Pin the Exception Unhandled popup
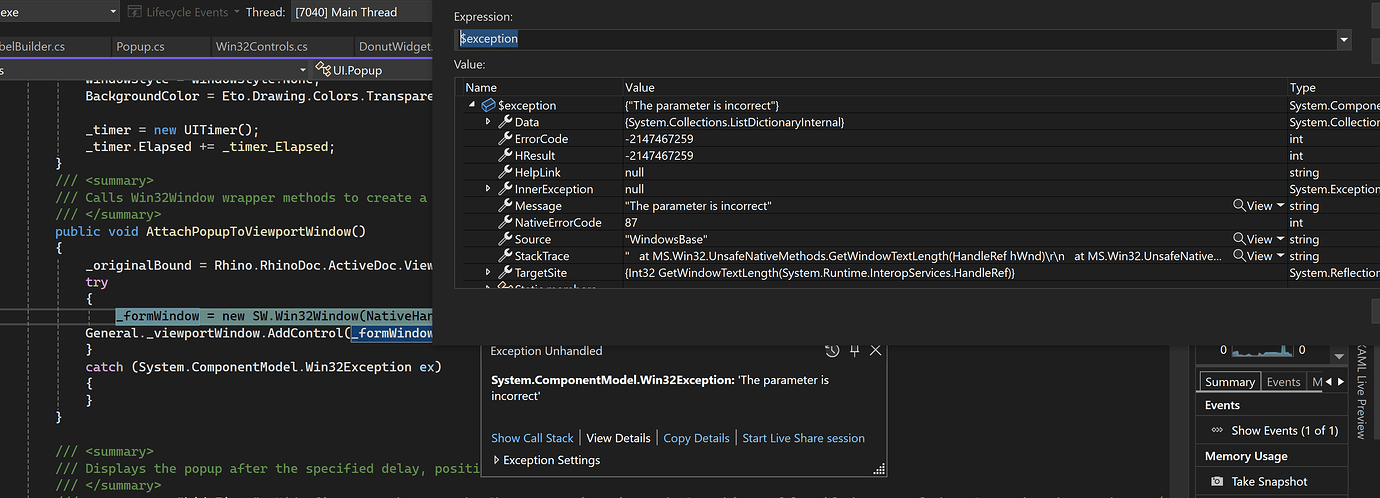Viewport: 1380px width, 498px height. coord(855,351)
